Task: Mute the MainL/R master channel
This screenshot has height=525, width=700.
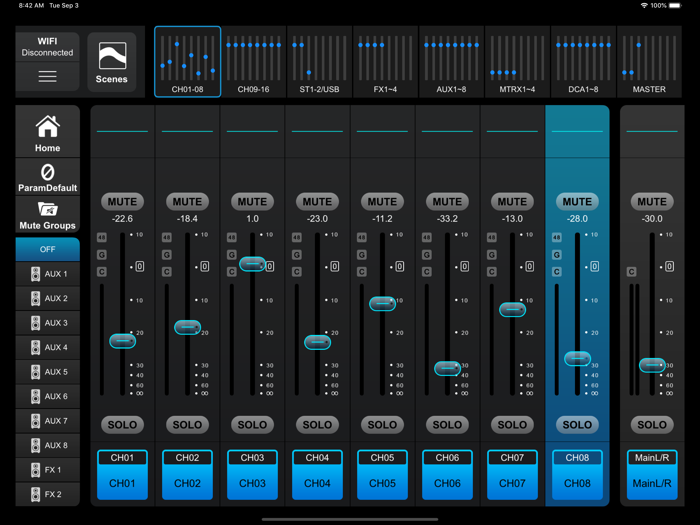Action: click(652, 202)
